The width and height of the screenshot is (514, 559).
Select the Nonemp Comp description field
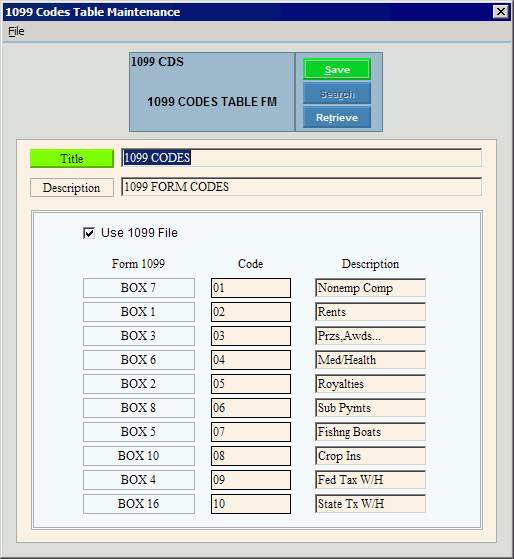pos(370,288)
